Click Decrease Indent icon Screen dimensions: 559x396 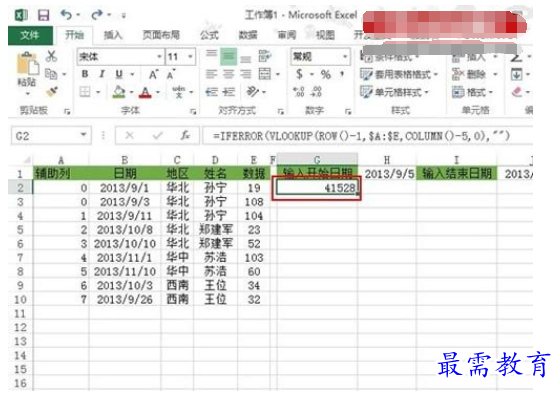click(x=211, y=92)
